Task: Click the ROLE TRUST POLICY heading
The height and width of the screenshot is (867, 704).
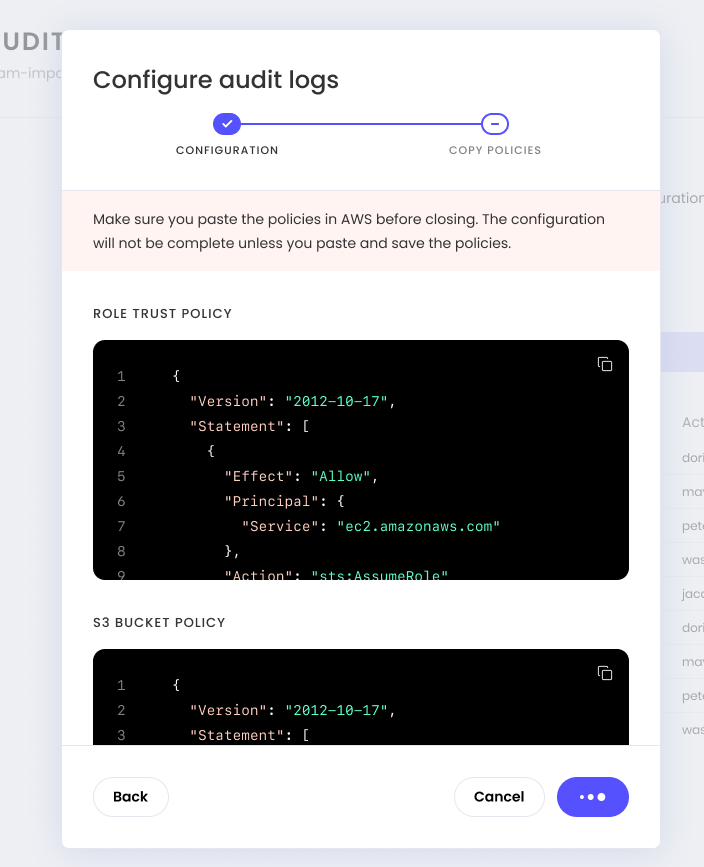Action: [x=163, y=314]
